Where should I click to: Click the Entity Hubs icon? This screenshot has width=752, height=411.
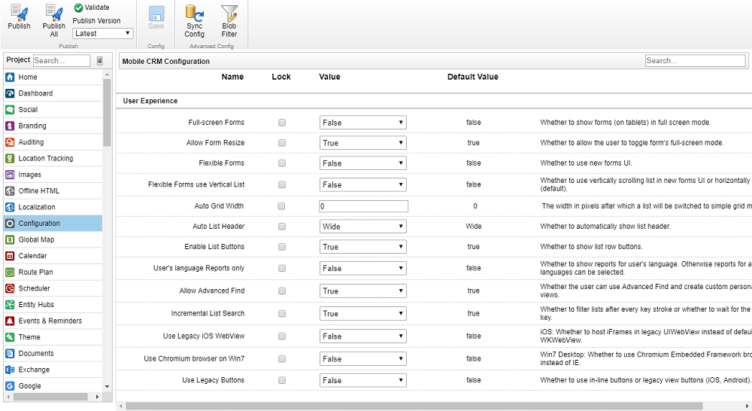10,305
